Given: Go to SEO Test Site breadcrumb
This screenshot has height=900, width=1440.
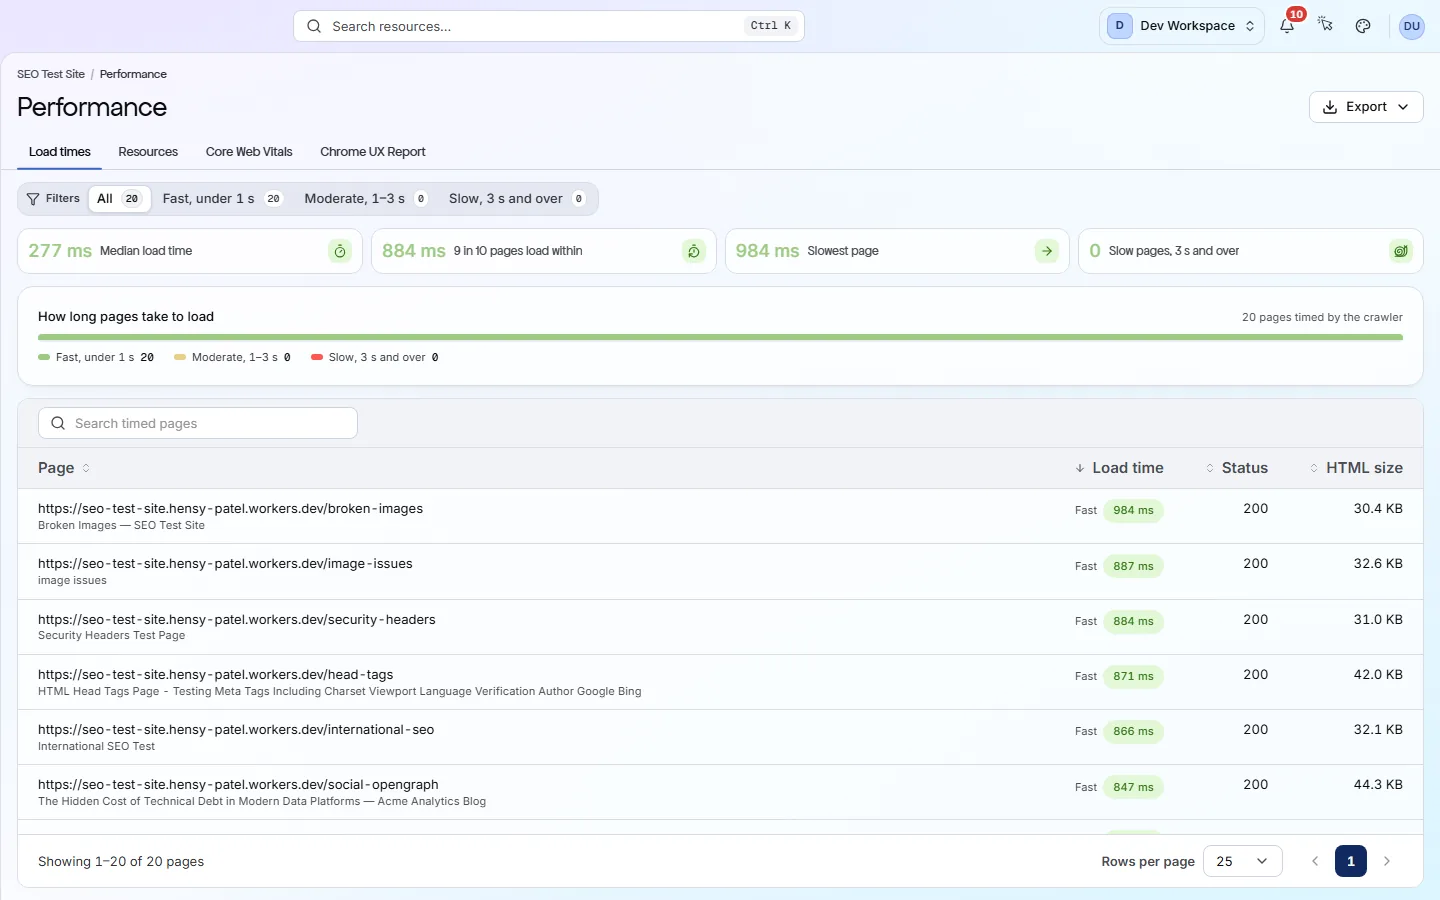Looking at the screenshot, I should coord(51,74).
